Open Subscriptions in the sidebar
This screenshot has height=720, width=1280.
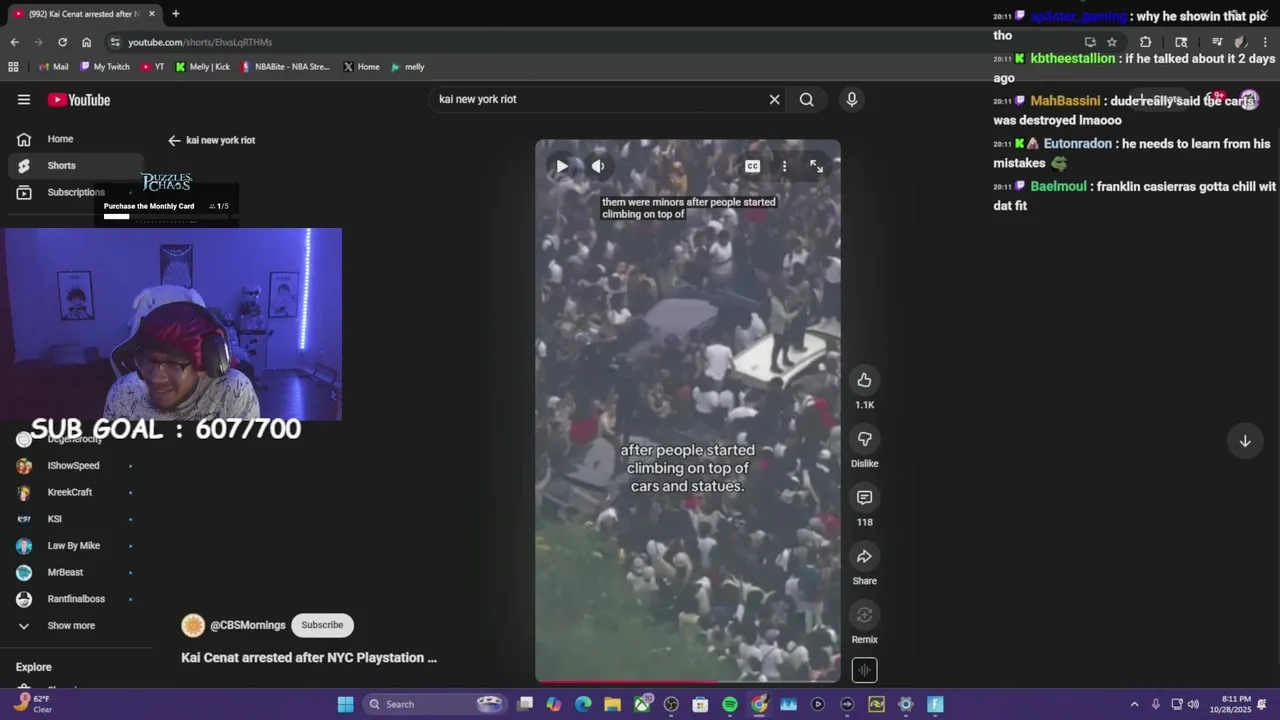[x=75, y=192]
